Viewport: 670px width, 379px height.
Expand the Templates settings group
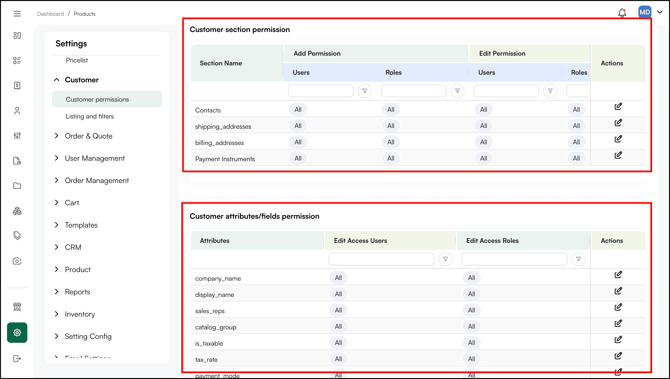tap(56, 225)
